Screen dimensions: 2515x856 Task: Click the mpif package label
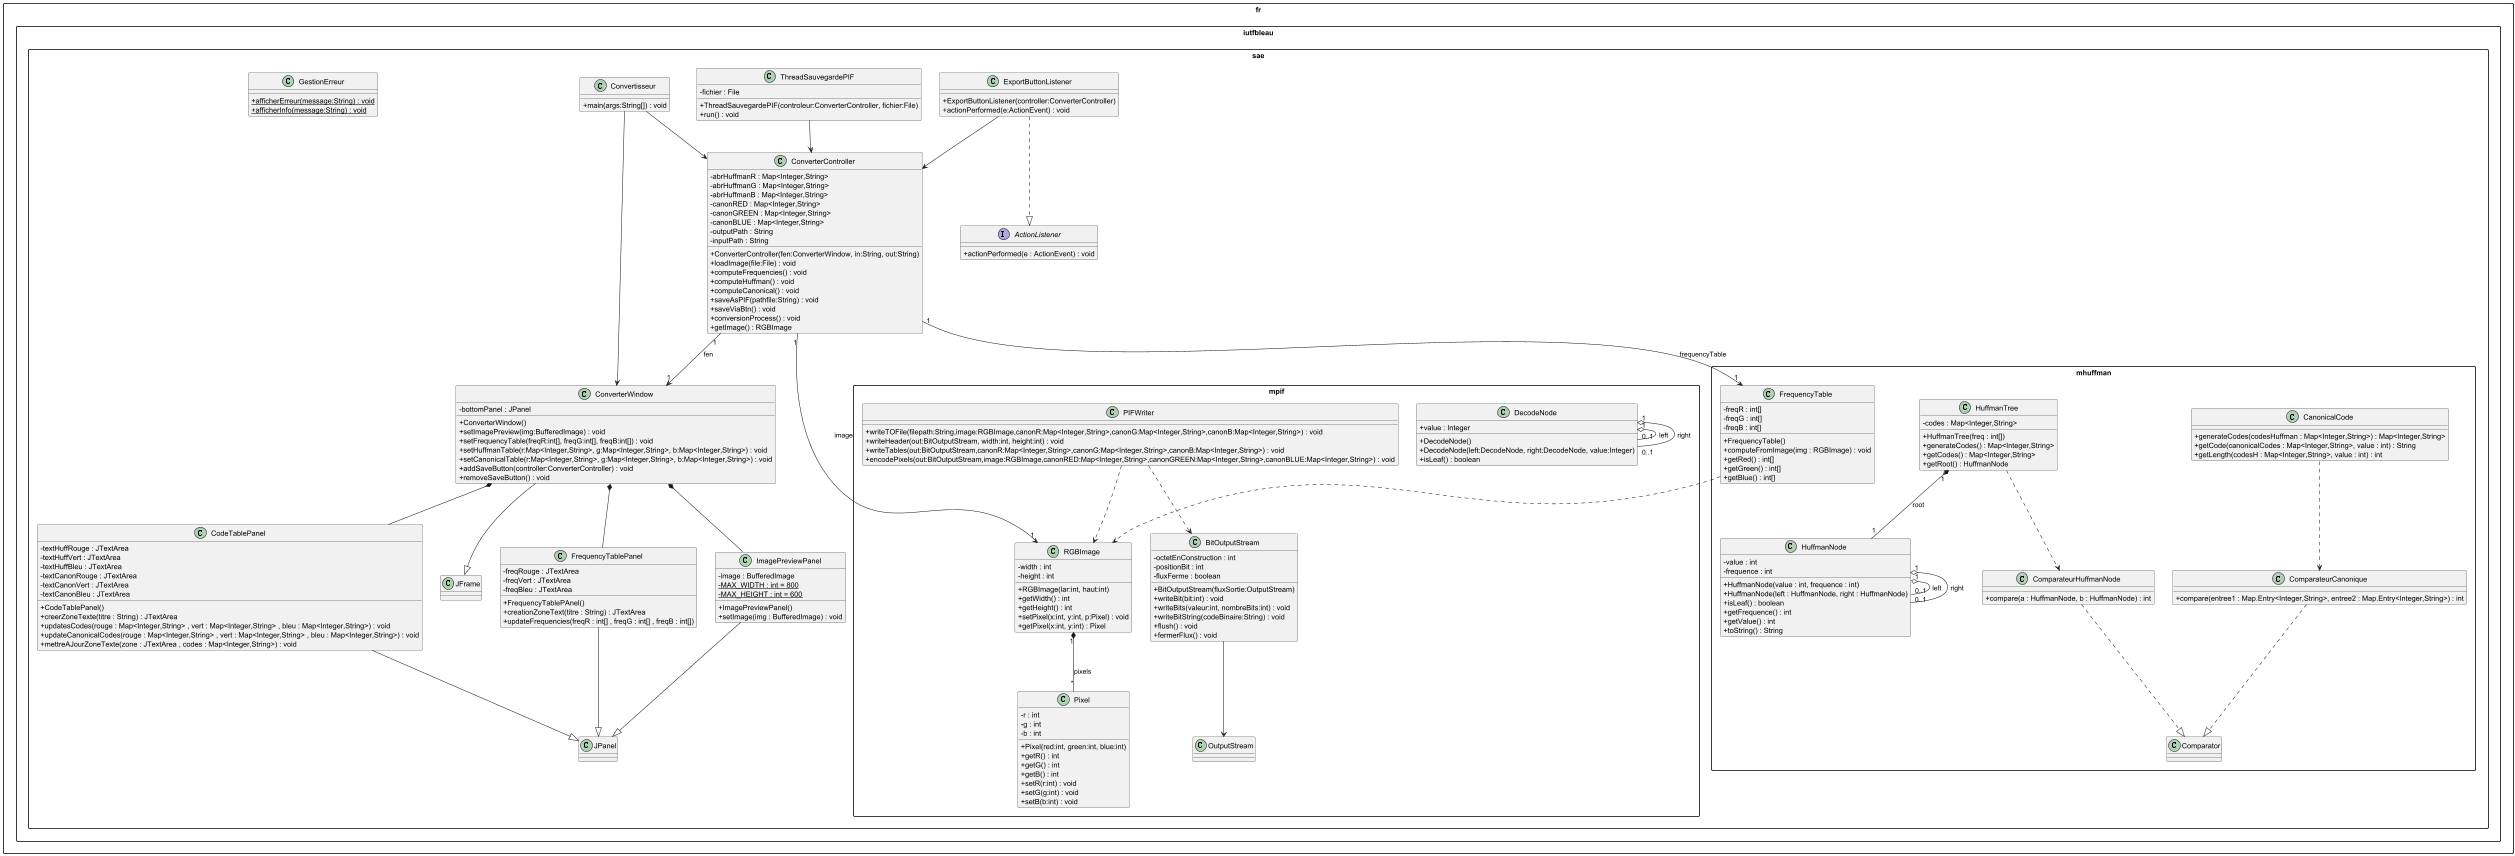click(x=1276, y=391)
